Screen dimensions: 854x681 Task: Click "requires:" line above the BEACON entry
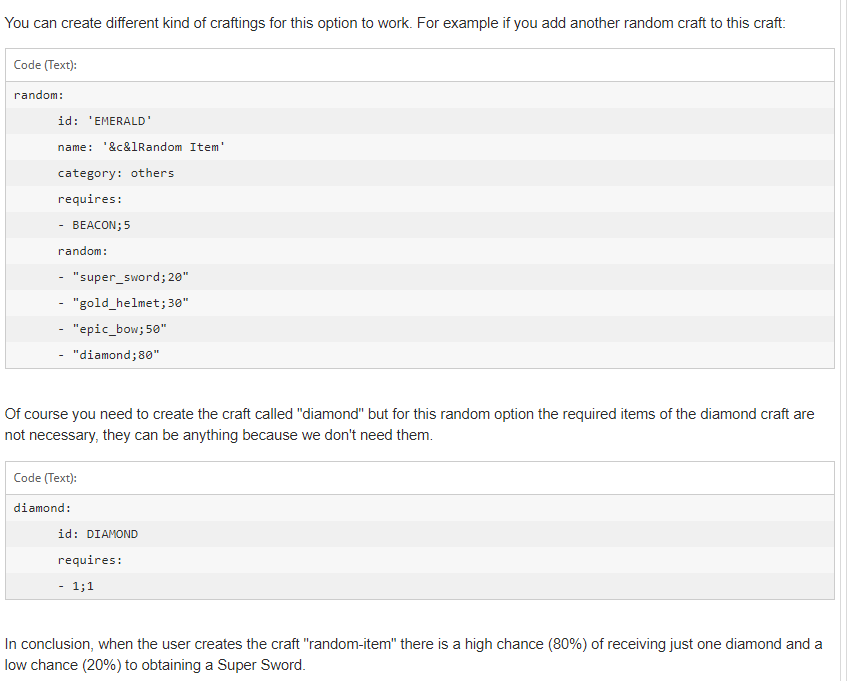[x=90, y=199]
